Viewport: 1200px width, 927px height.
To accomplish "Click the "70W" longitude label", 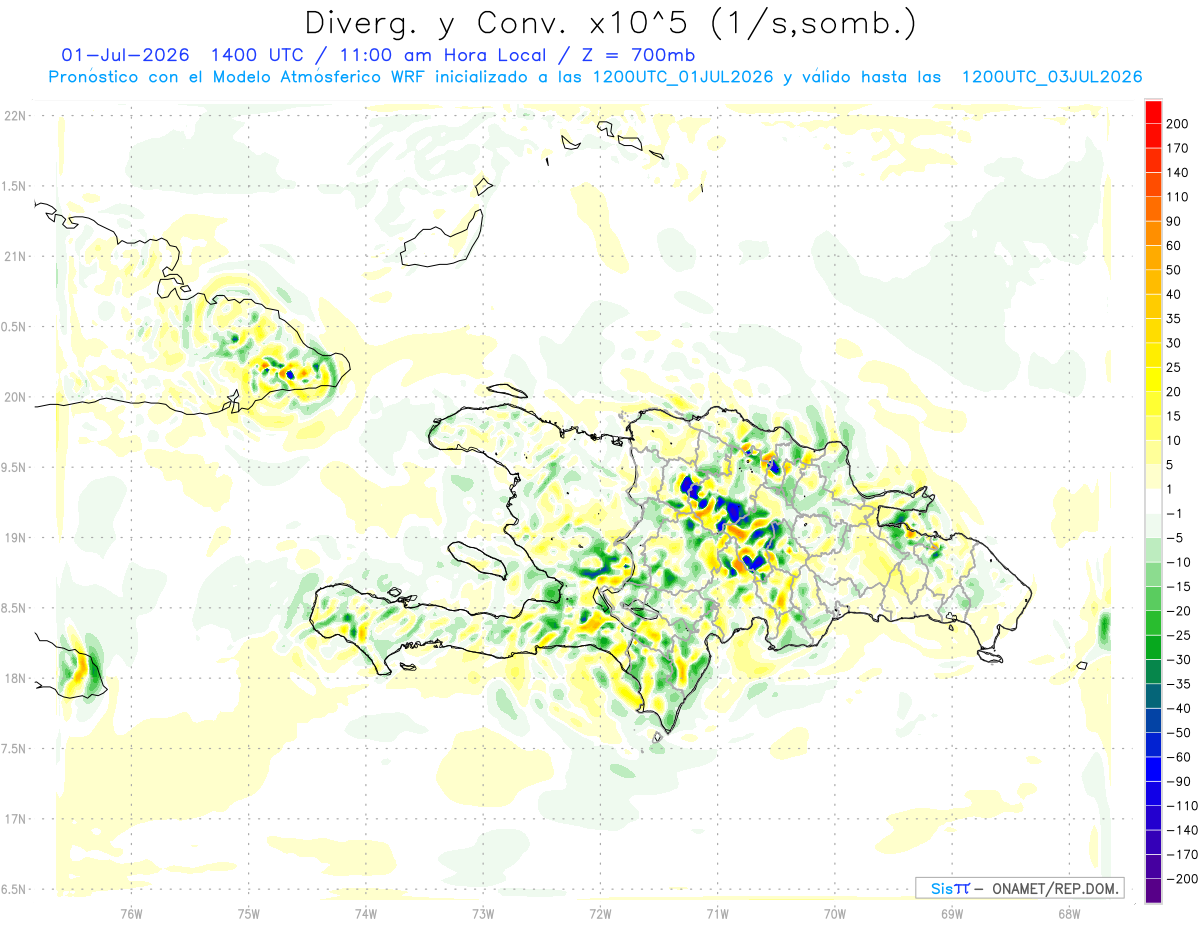I will click(x=834, y=914).
